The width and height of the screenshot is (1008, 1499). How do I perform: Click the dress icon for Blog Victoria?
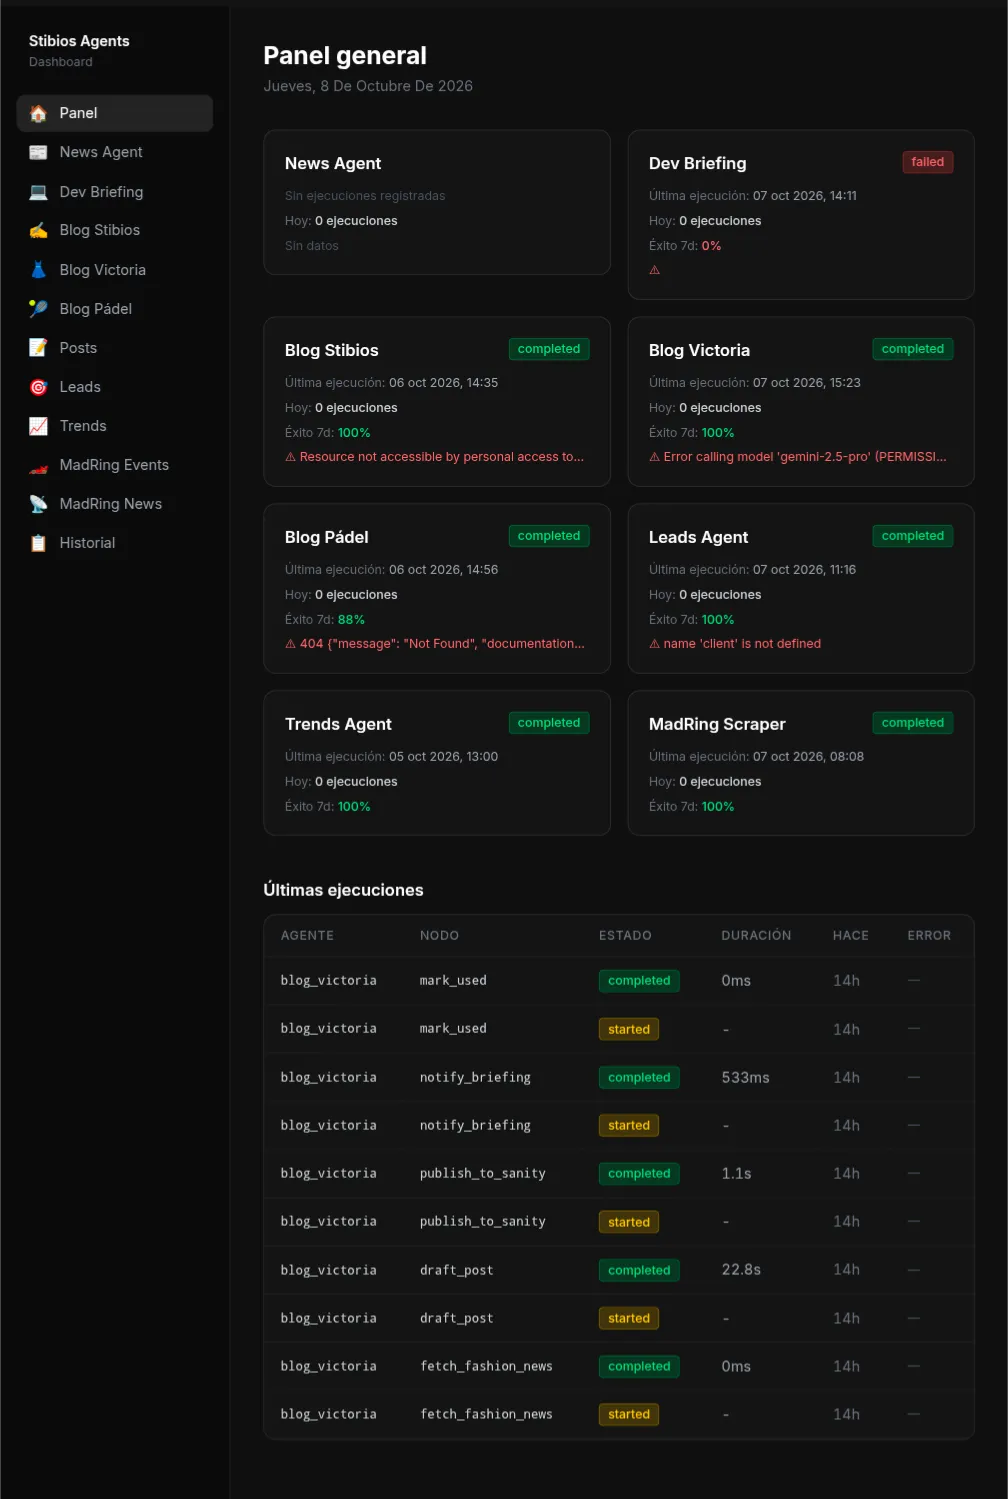point(38,270)
